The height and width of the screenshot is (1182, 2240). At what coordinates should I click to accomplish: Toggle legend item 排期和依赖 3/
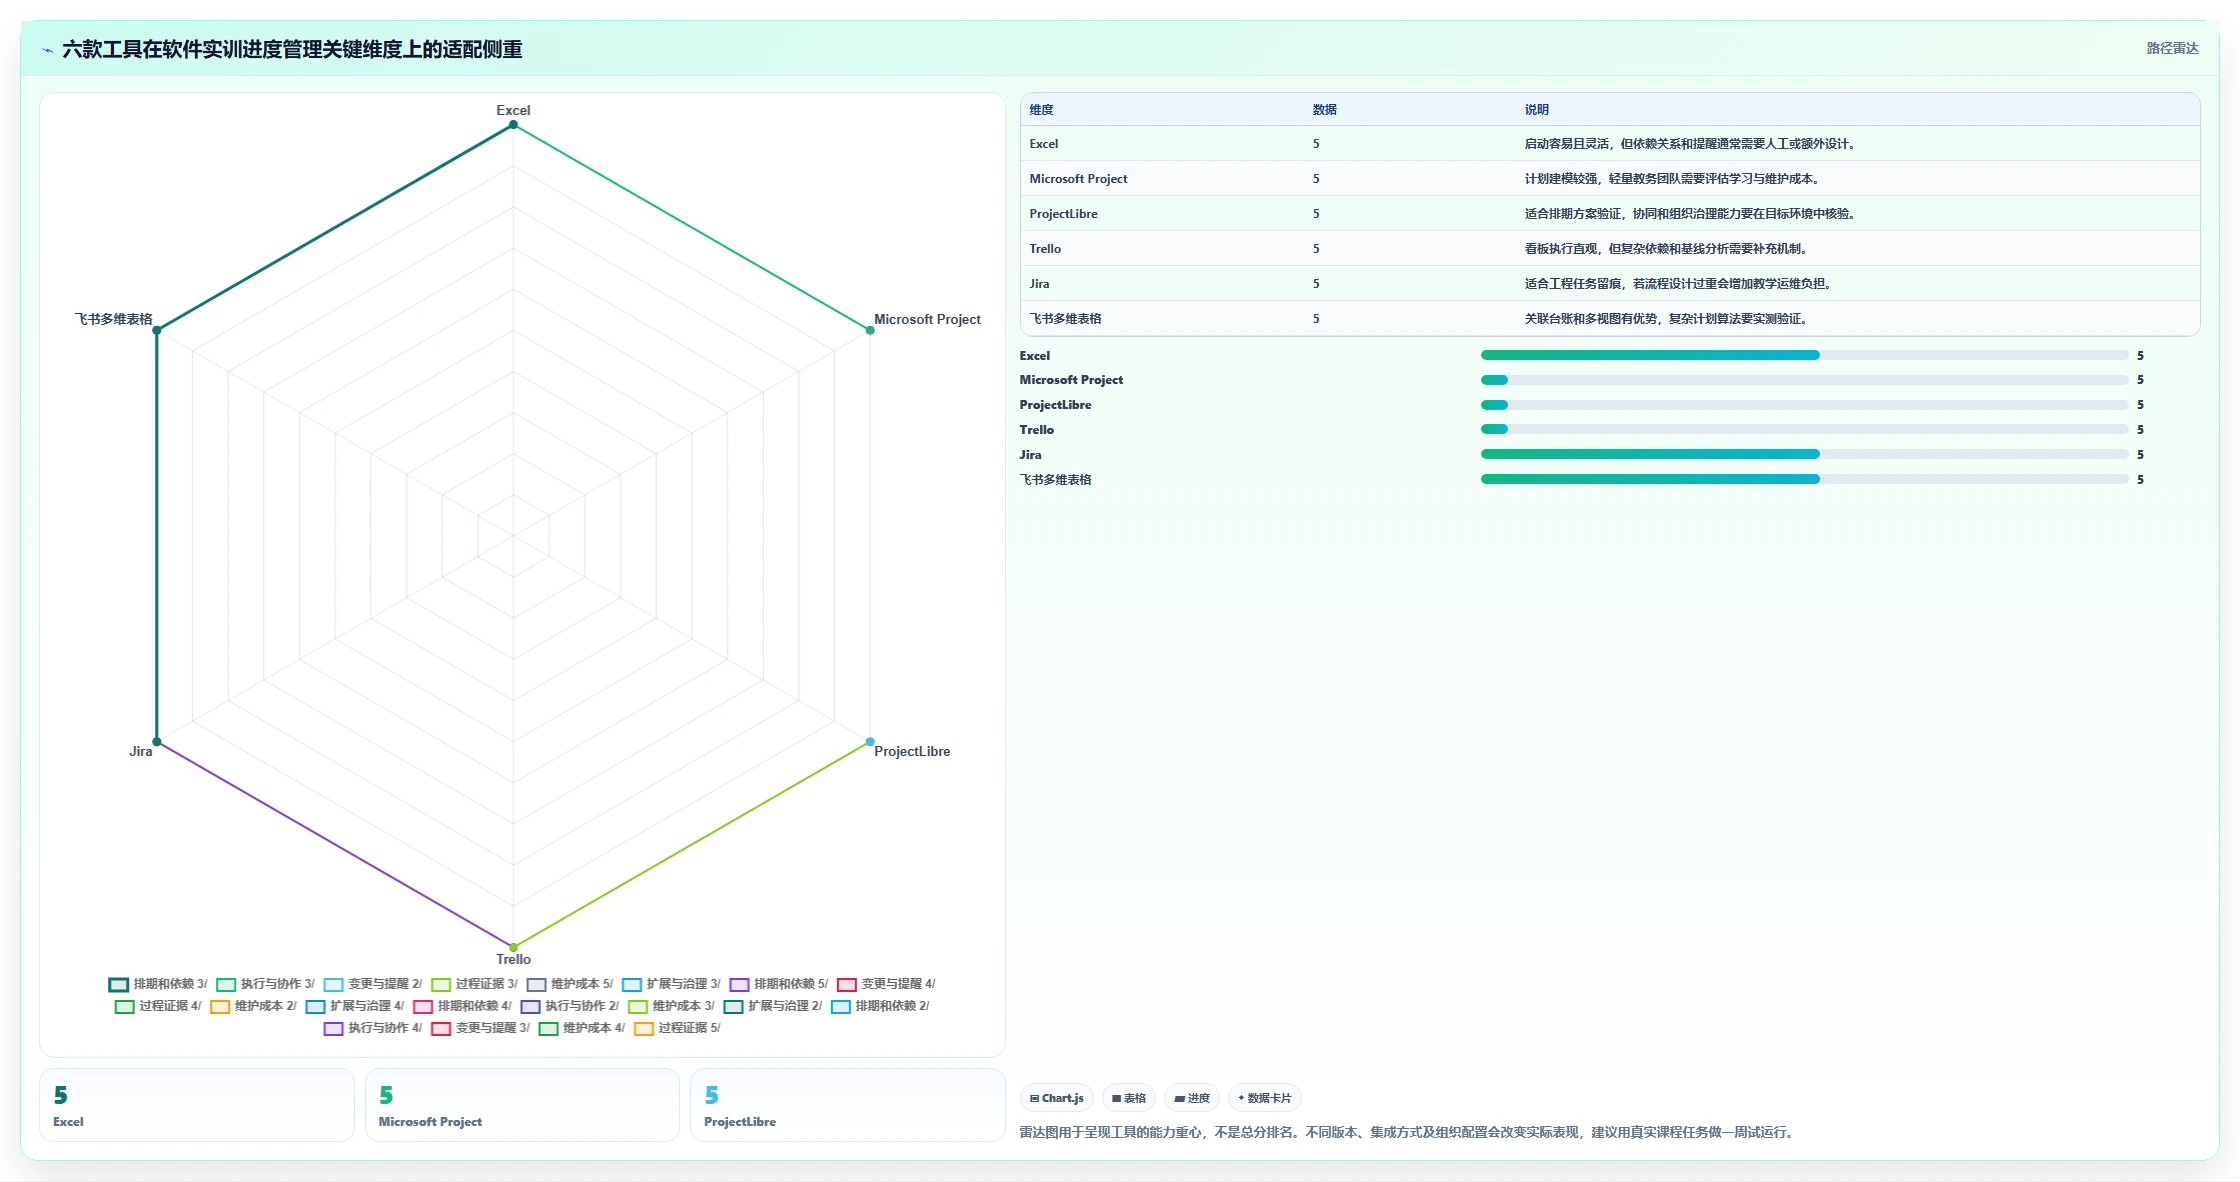click(157, 984)
